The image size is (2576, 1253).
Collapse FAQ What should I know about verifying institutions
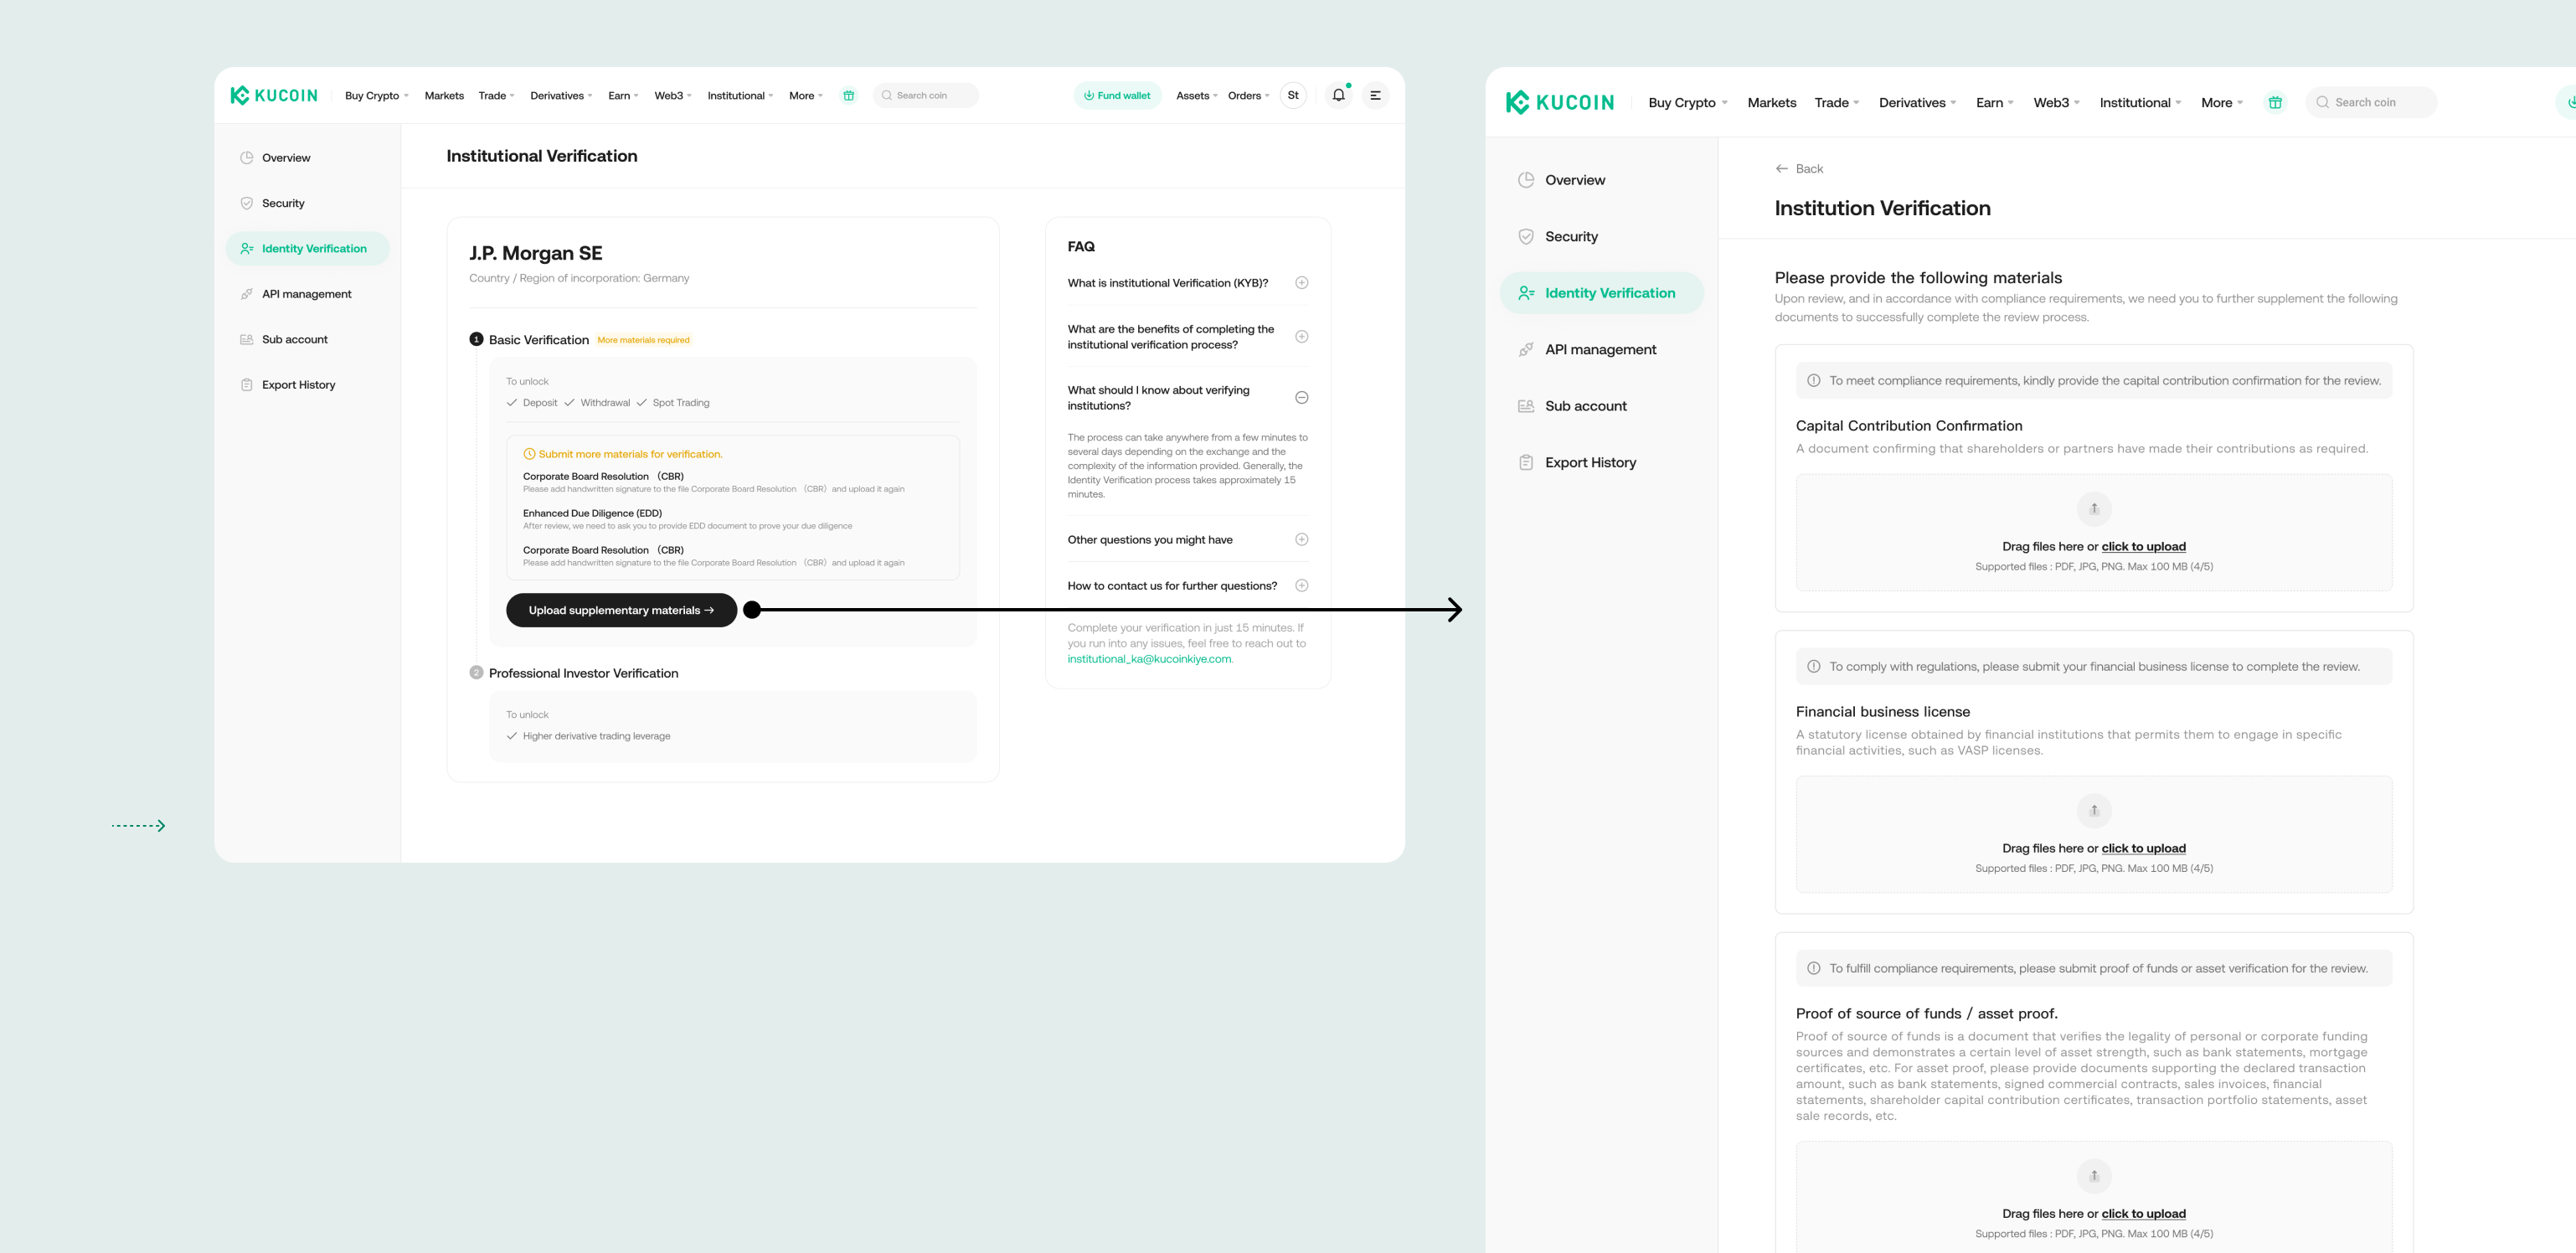pos(1301,397)
